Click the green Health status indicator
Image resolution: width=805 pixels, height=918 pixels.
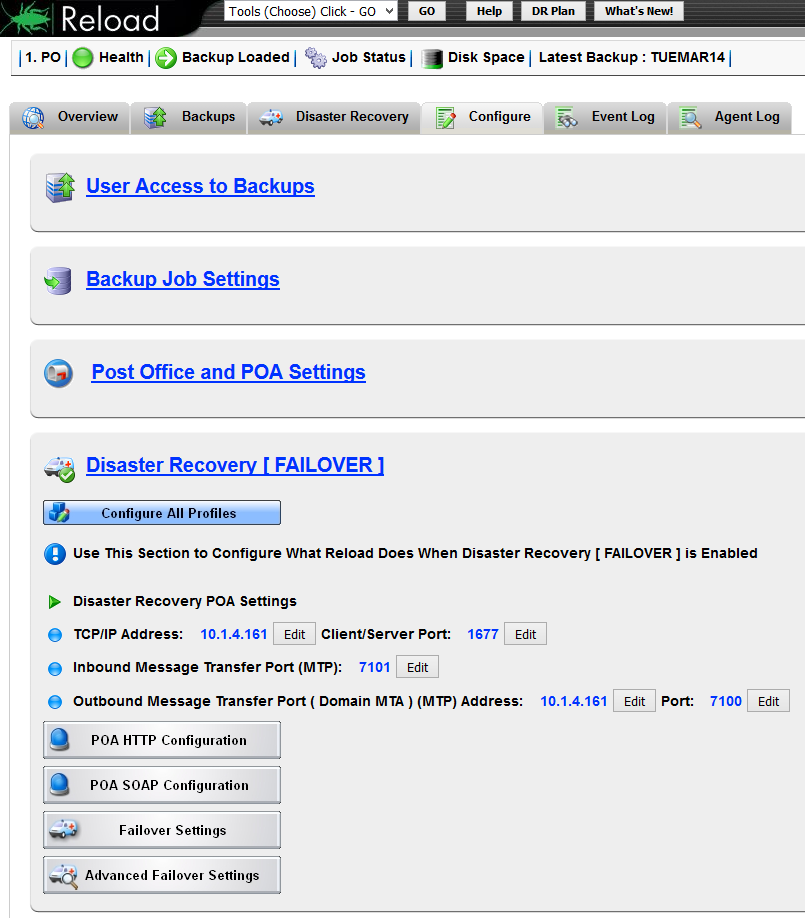83,57
